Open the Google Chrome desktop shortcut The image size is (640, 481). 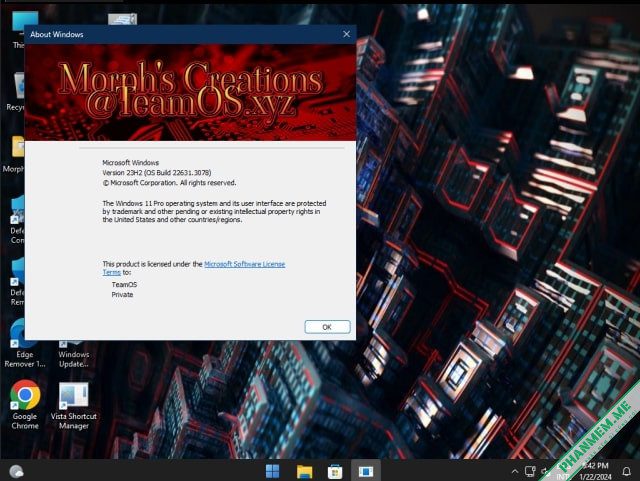25,404
